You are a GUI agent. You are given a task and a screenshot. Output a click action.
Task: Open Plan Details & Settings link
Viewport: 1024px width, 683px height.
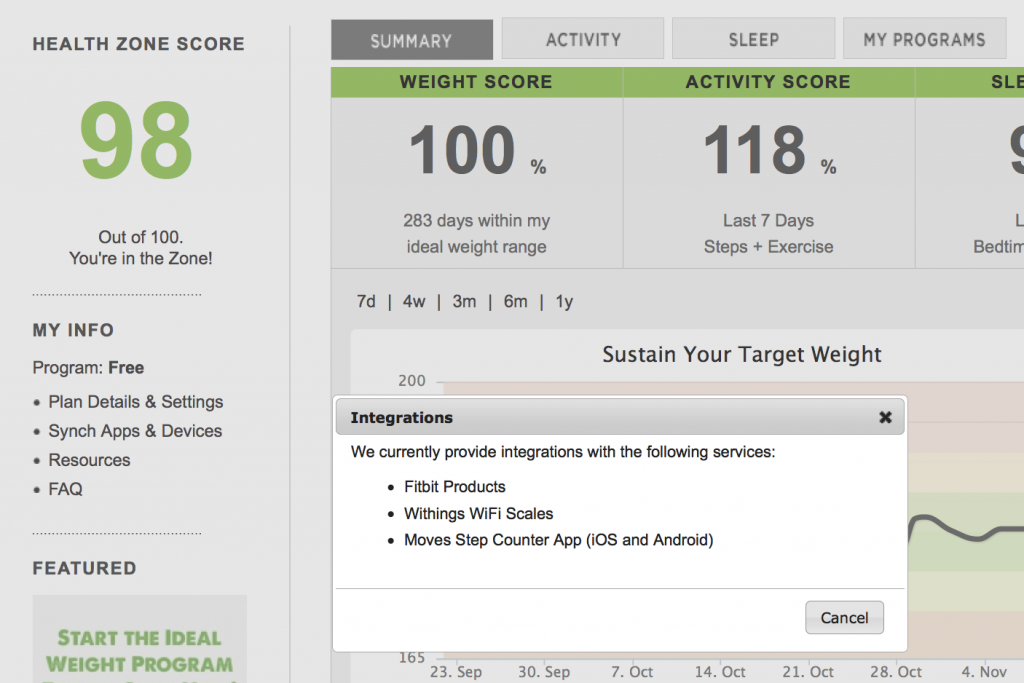[136, 402]
